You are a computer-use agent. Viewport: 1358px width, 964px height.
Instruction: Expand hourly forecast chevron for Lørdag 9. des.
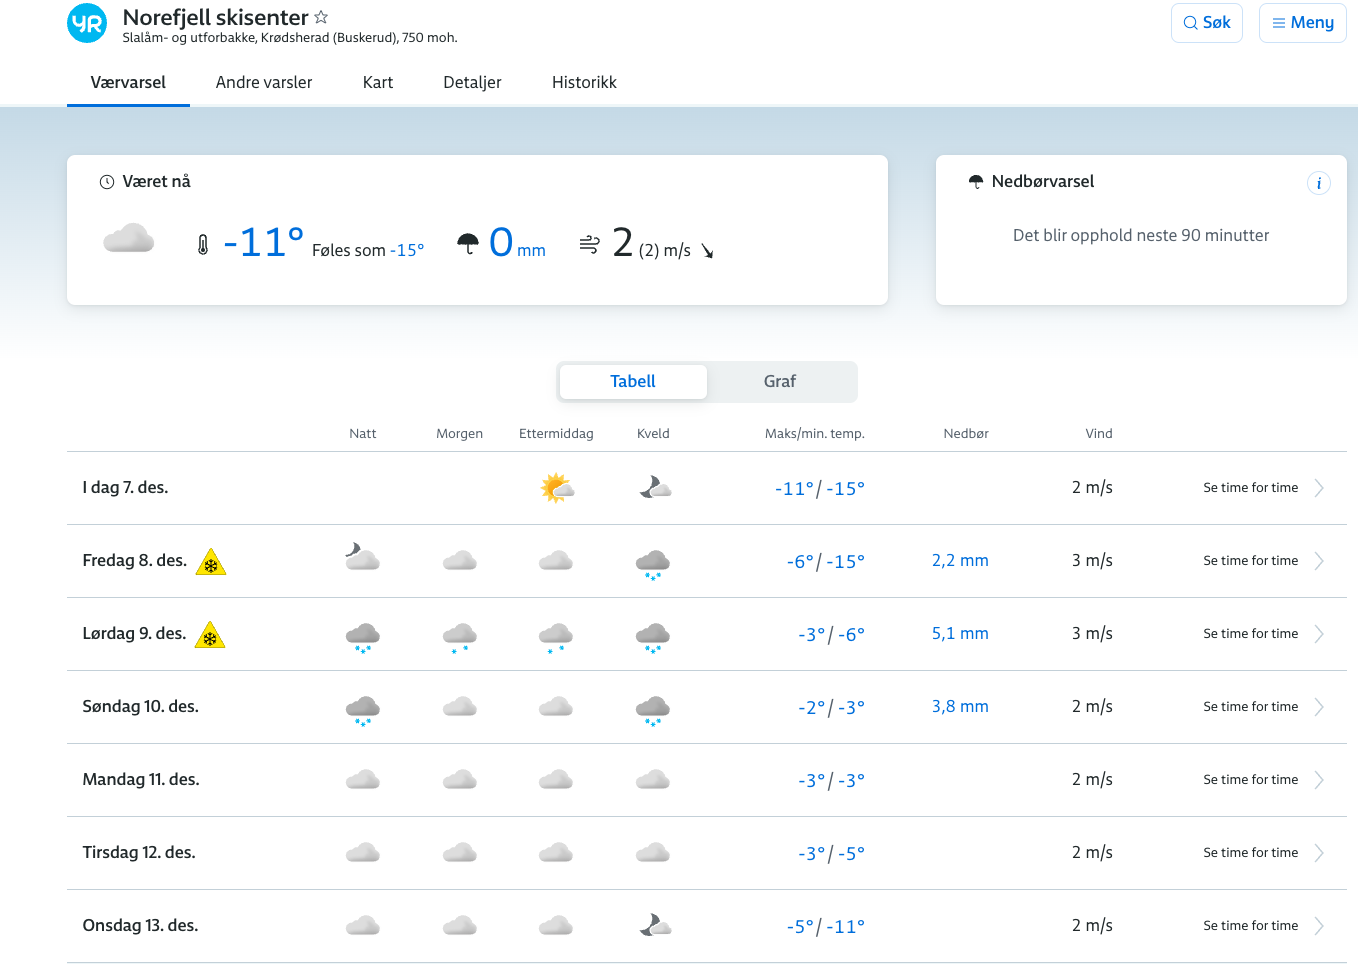(x=1319, y=634)
